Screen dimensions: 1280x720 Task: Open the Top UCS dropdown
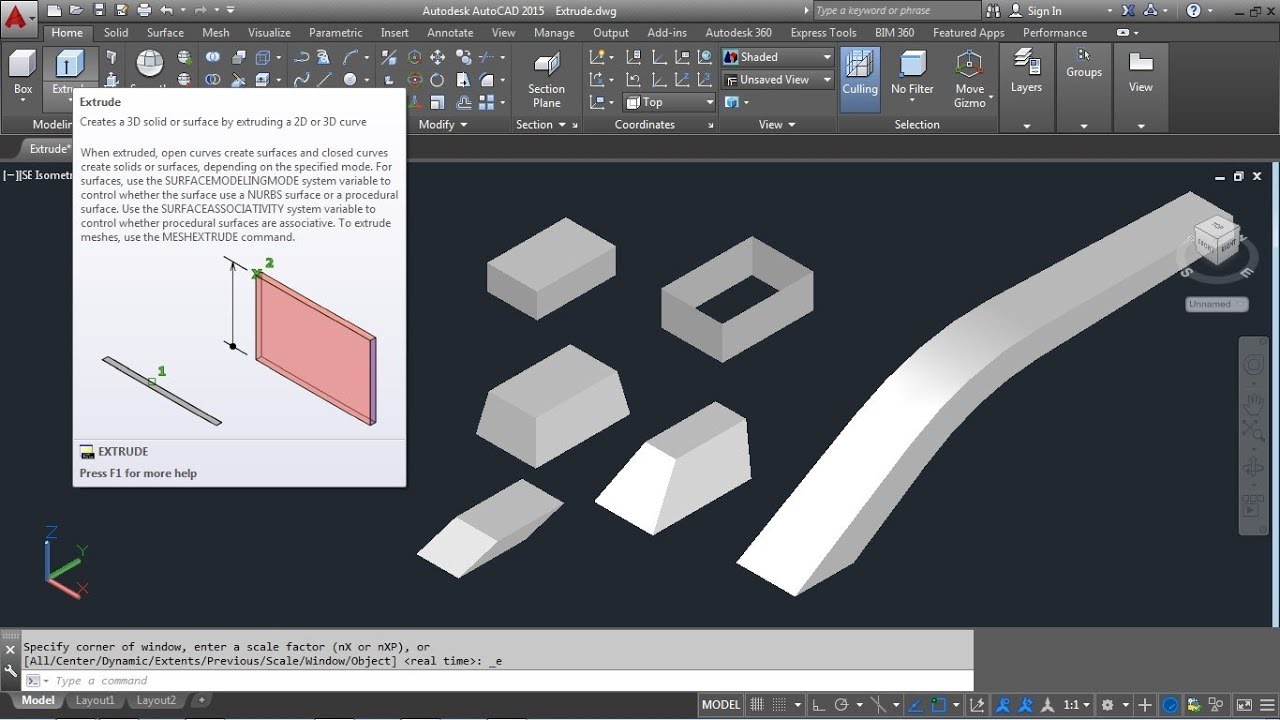[x=669, y=102]
